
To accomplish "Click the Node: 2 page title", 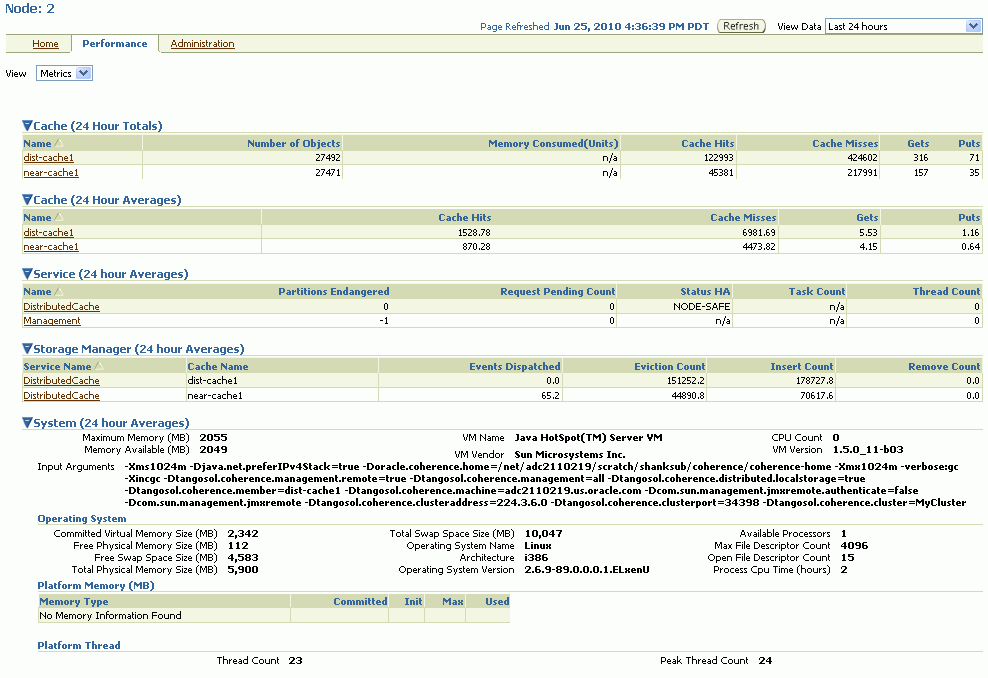I will [x=30, y=9].
